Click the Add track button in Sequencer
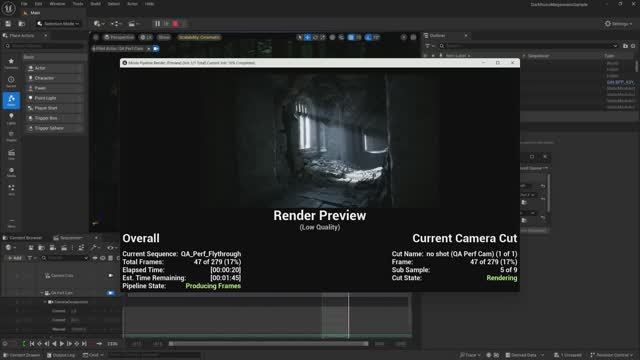This screenshot has height=360, width=640. pyautogui.click(x=14, y=258)
